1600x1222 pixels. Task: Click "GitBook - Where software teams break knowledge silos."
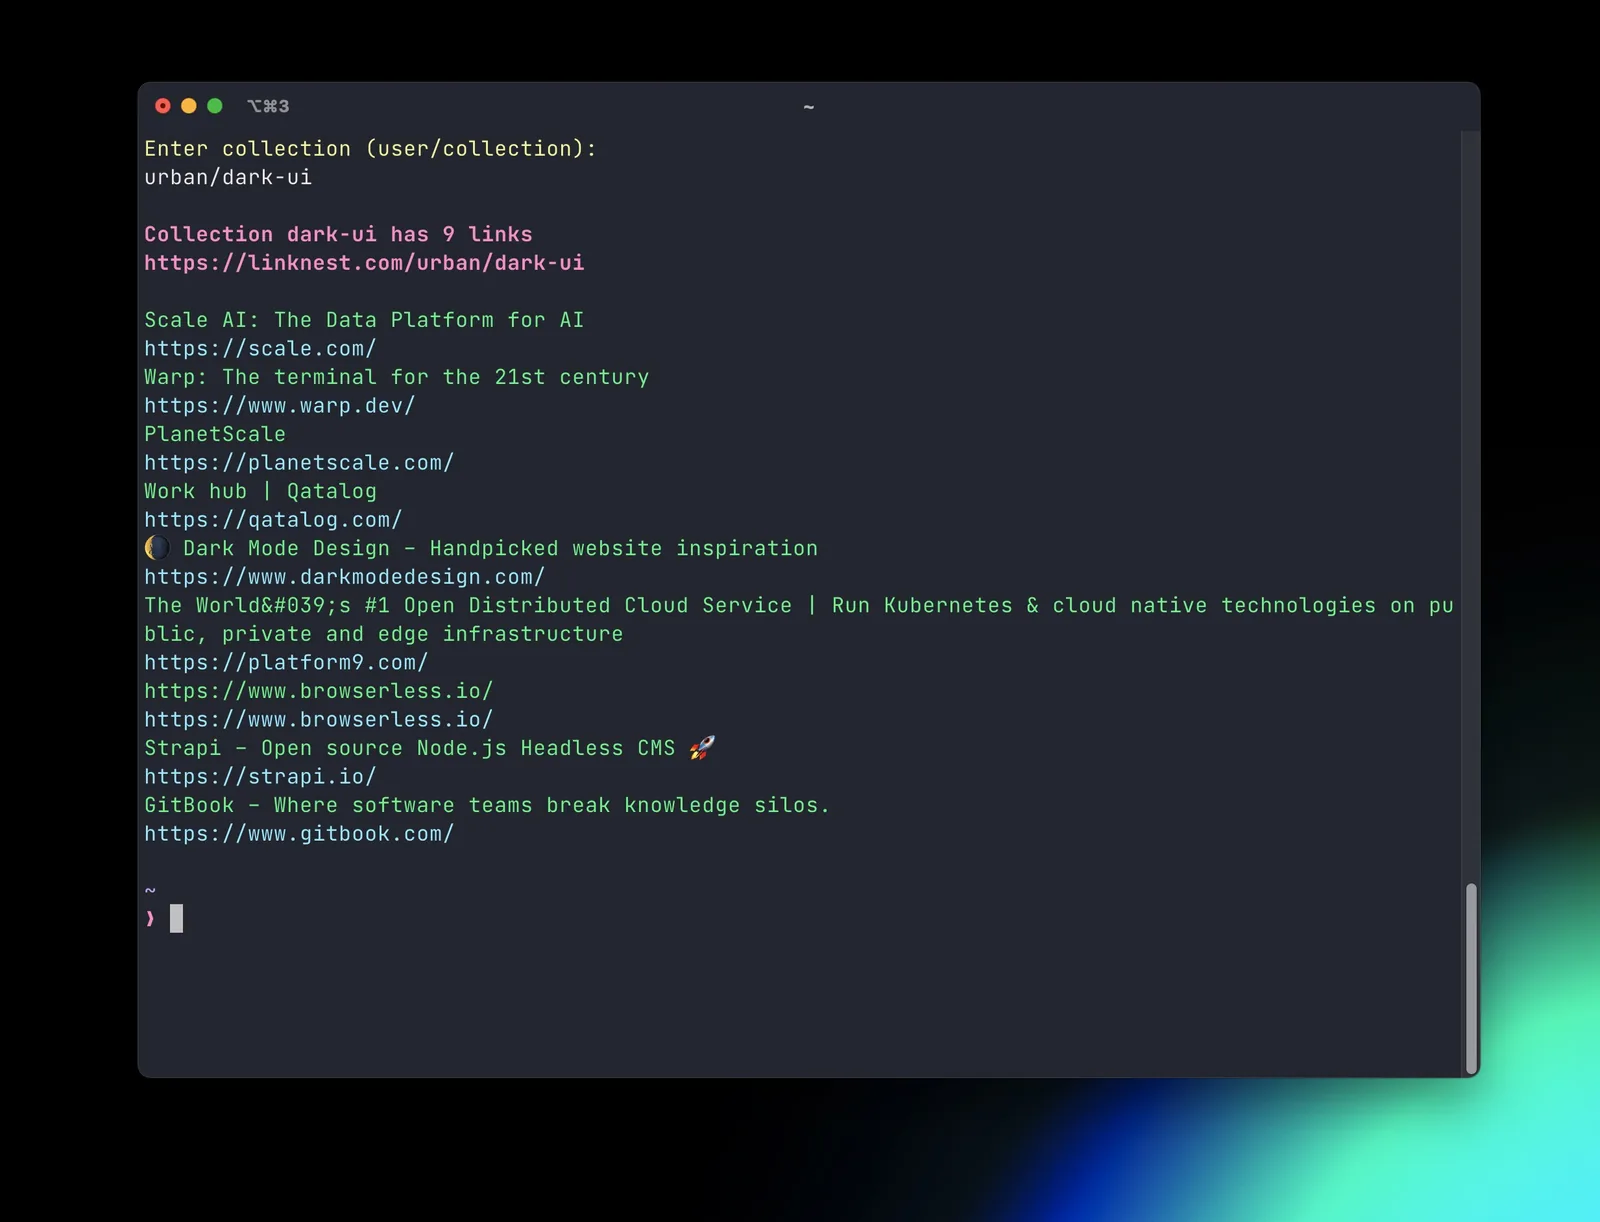pos(487,805)
